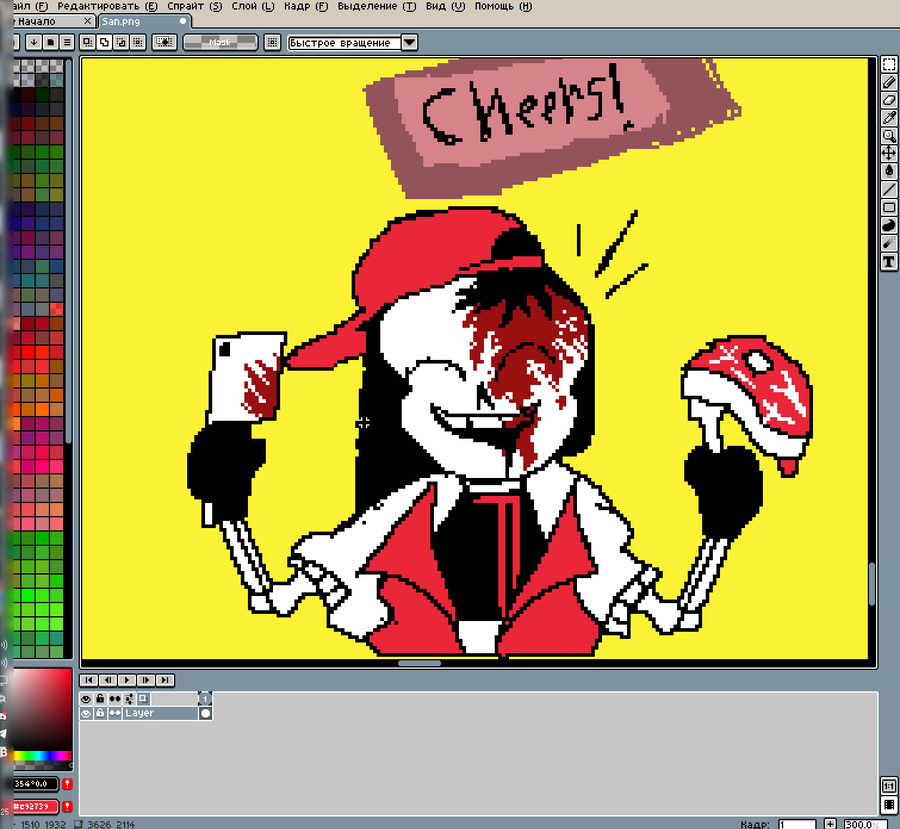Open the Кадр menu
900x829 pixels.
coord(306,6)
